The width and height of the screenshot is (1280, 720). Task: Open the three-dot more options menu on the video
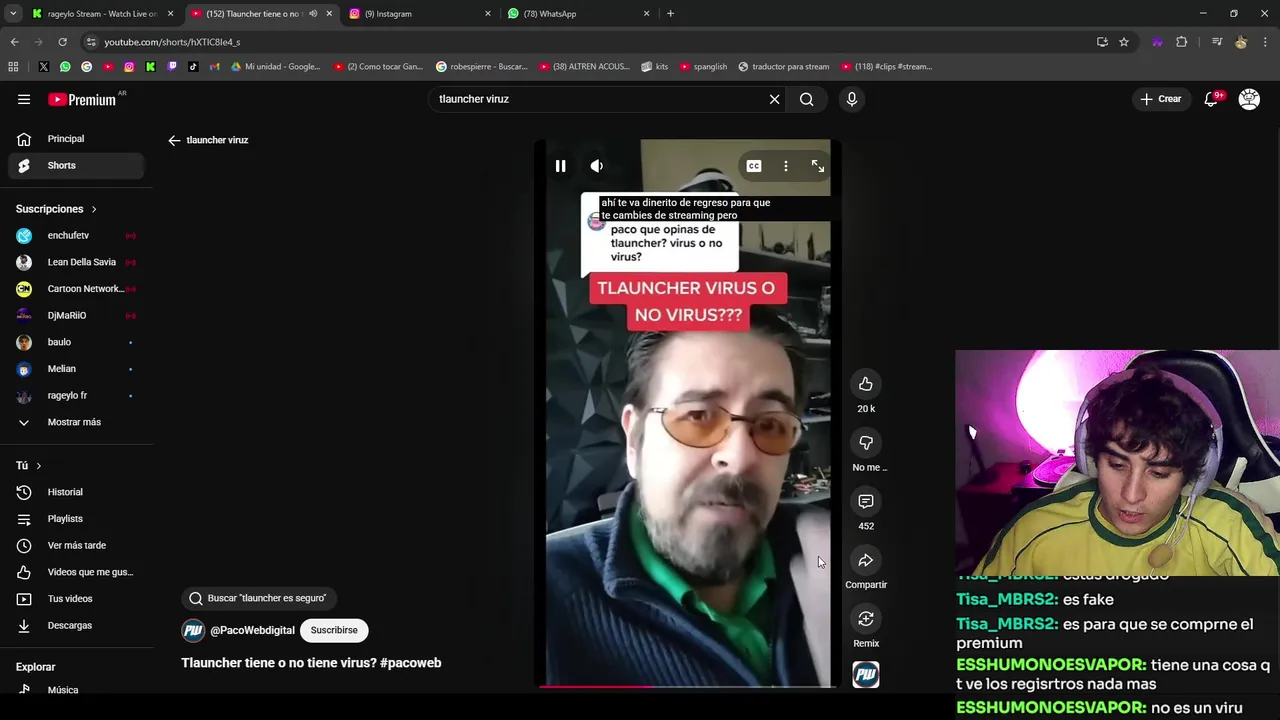point(786,166)
